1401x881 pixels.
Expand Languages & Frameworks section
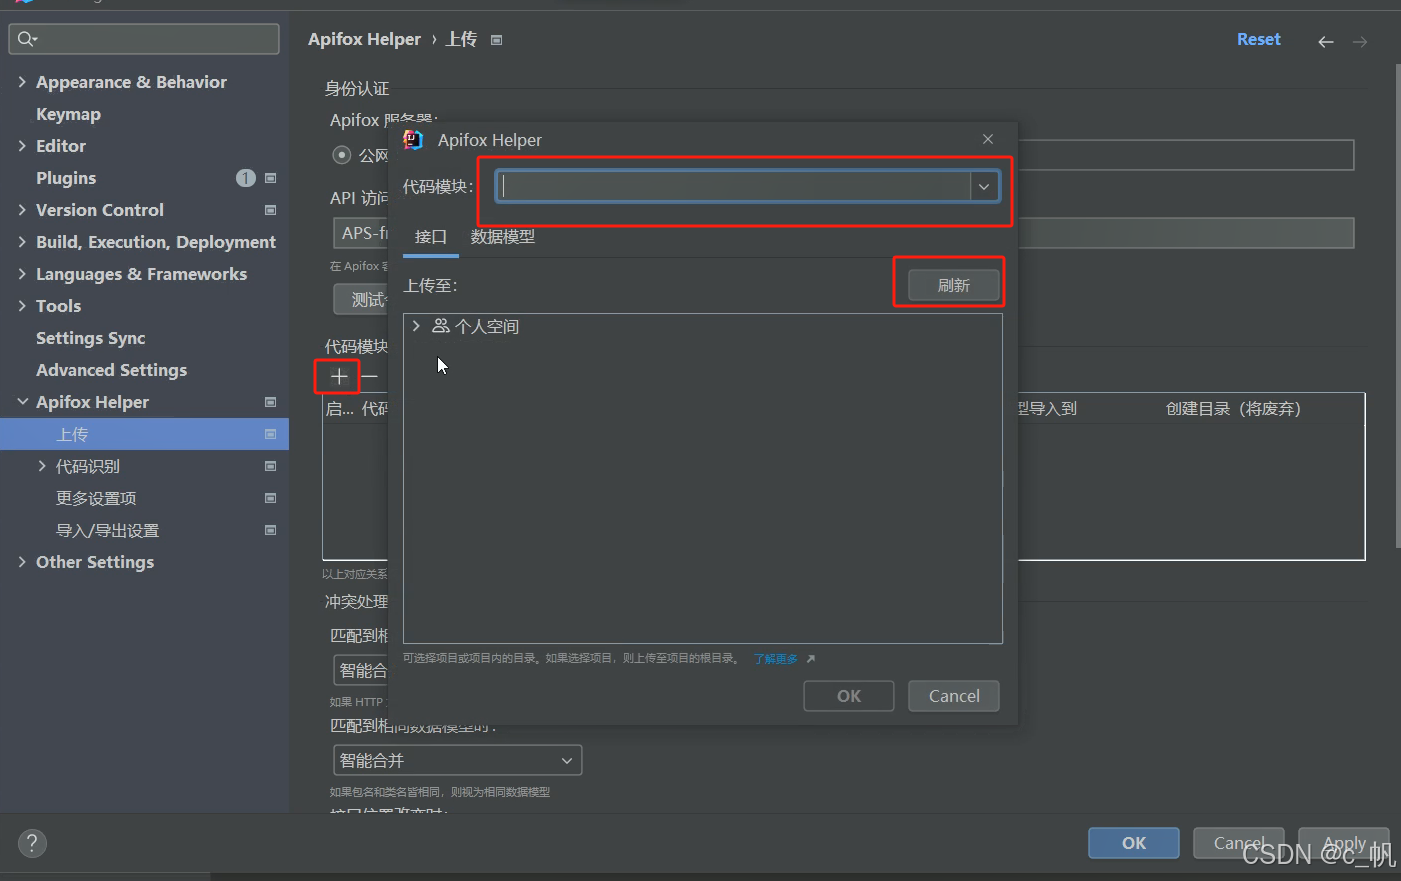coord(22,274)
